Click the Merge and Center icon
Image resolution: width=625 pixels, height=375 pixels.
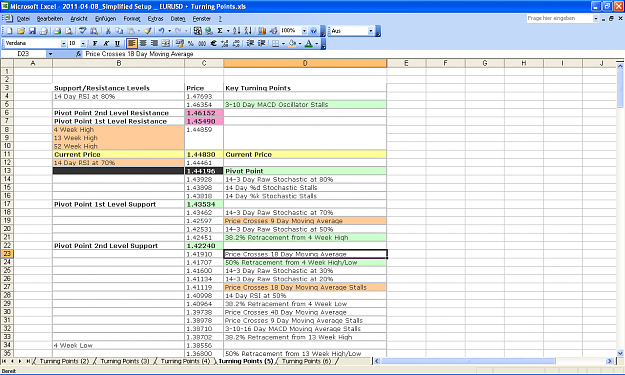point(166,43)
